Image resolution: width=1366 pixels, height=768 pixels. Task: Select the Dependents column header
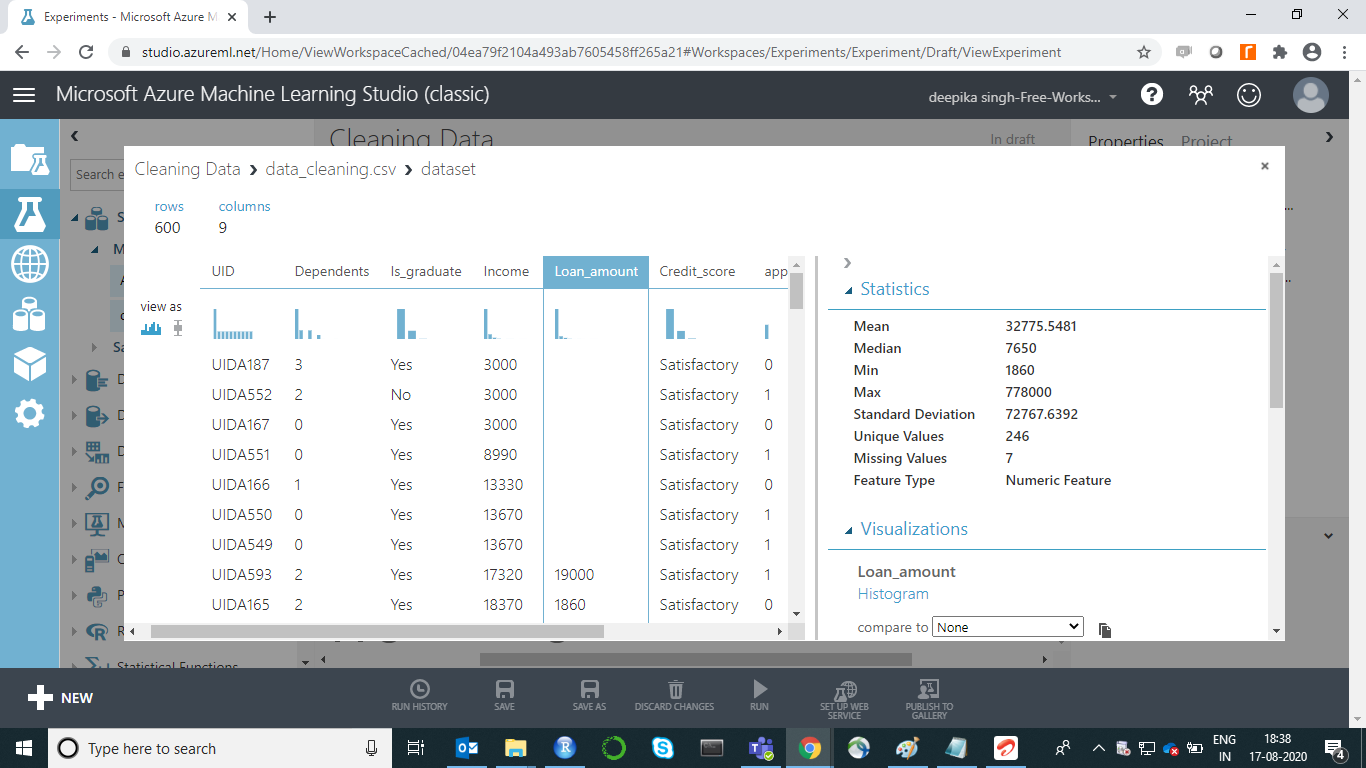pos(332,271)
